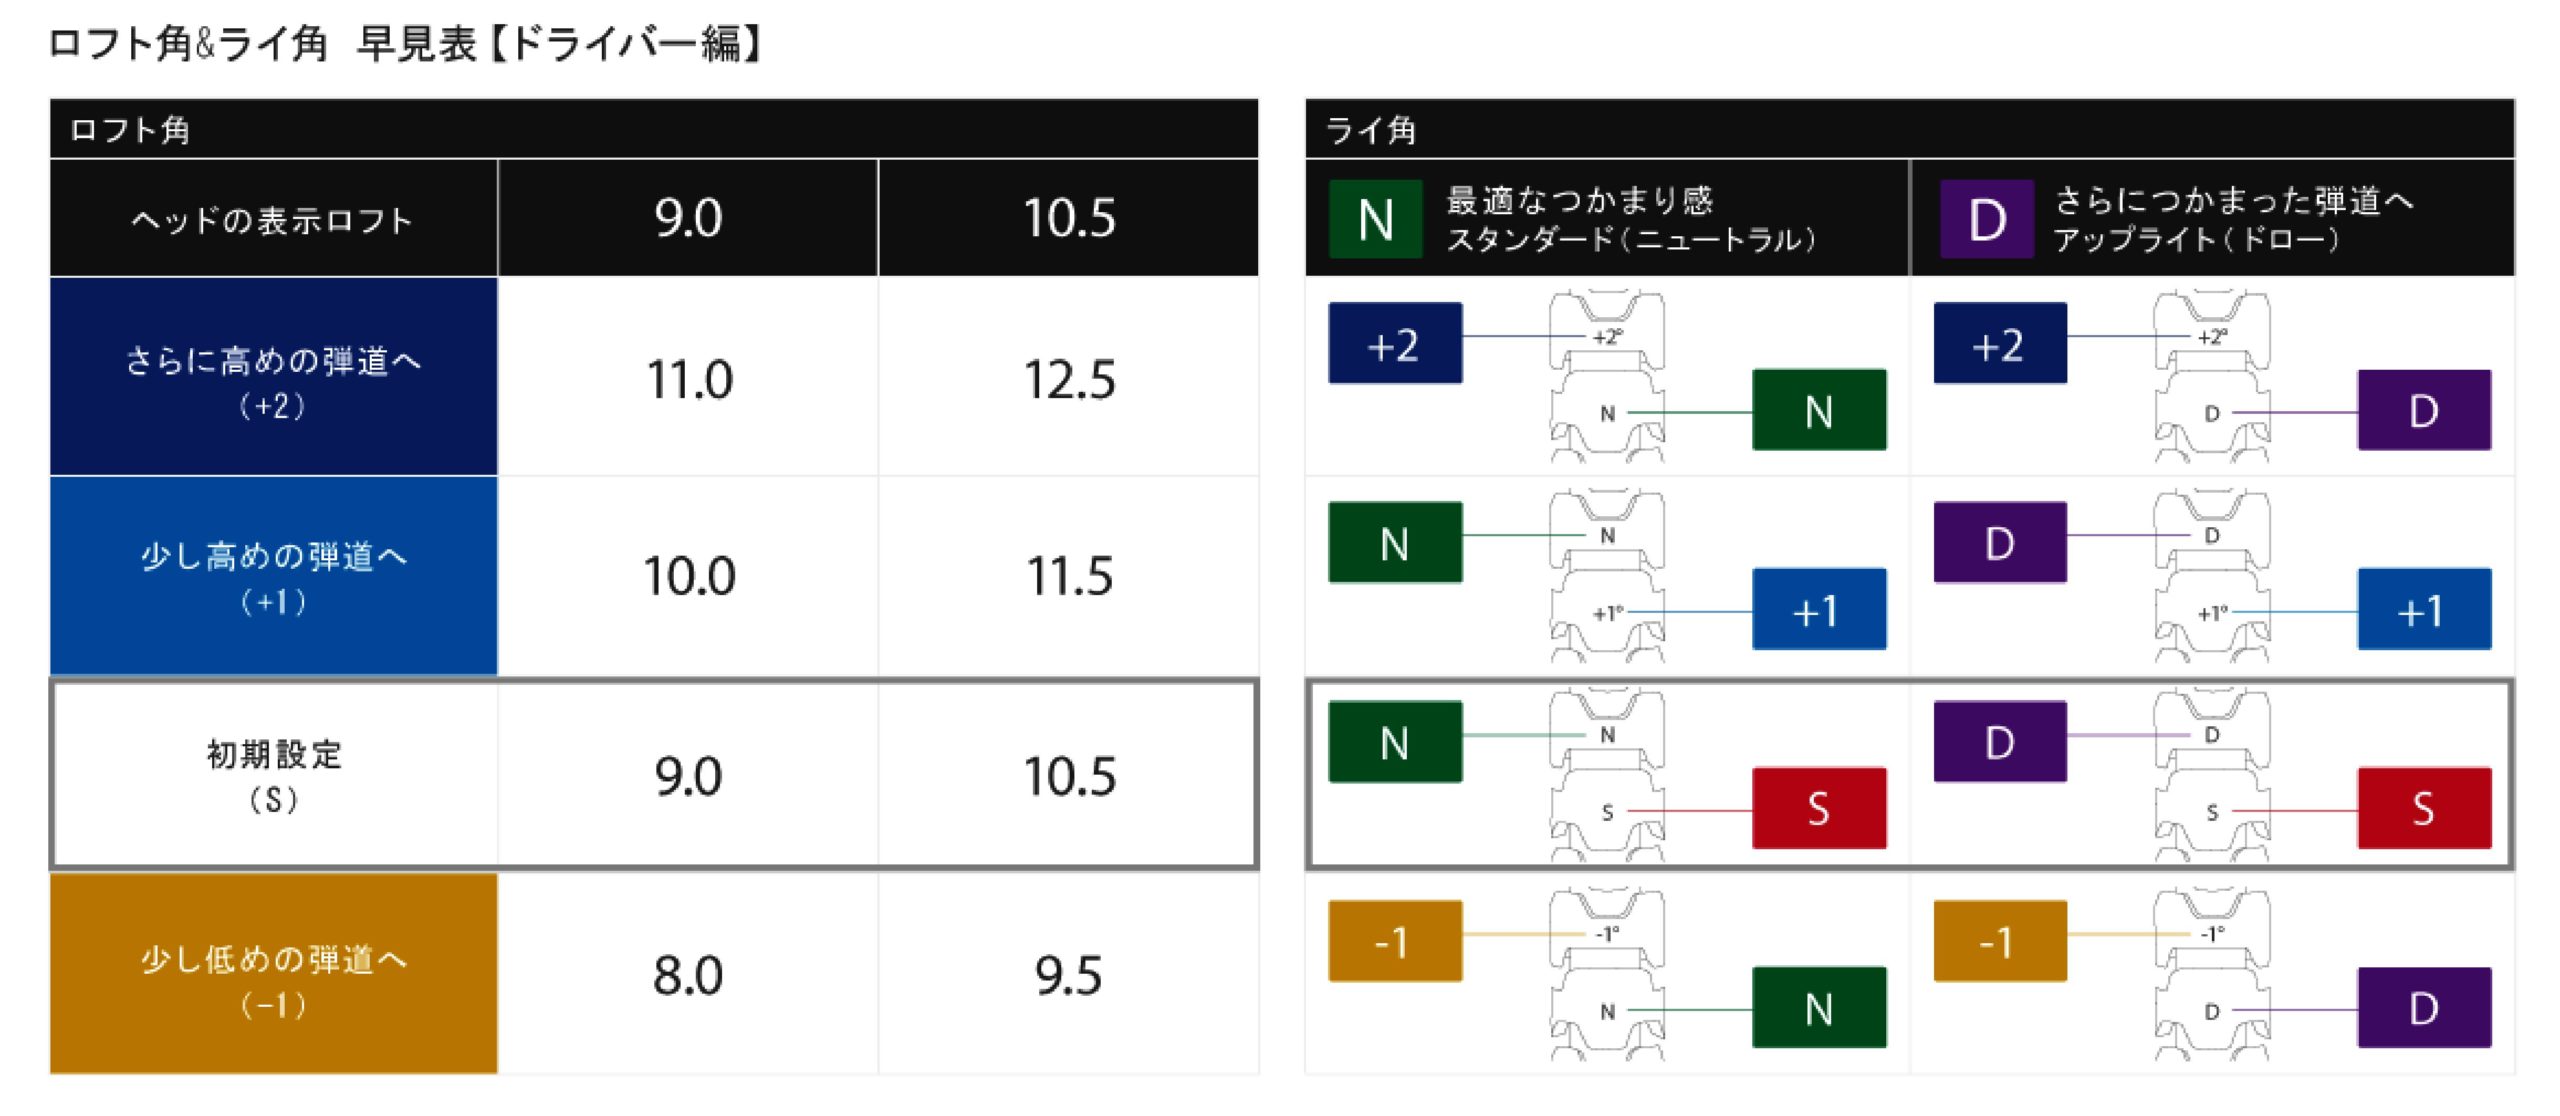Click the 10.5 column header
Viewport: 2560px width, 1116px height.
tap(1069, 218)
